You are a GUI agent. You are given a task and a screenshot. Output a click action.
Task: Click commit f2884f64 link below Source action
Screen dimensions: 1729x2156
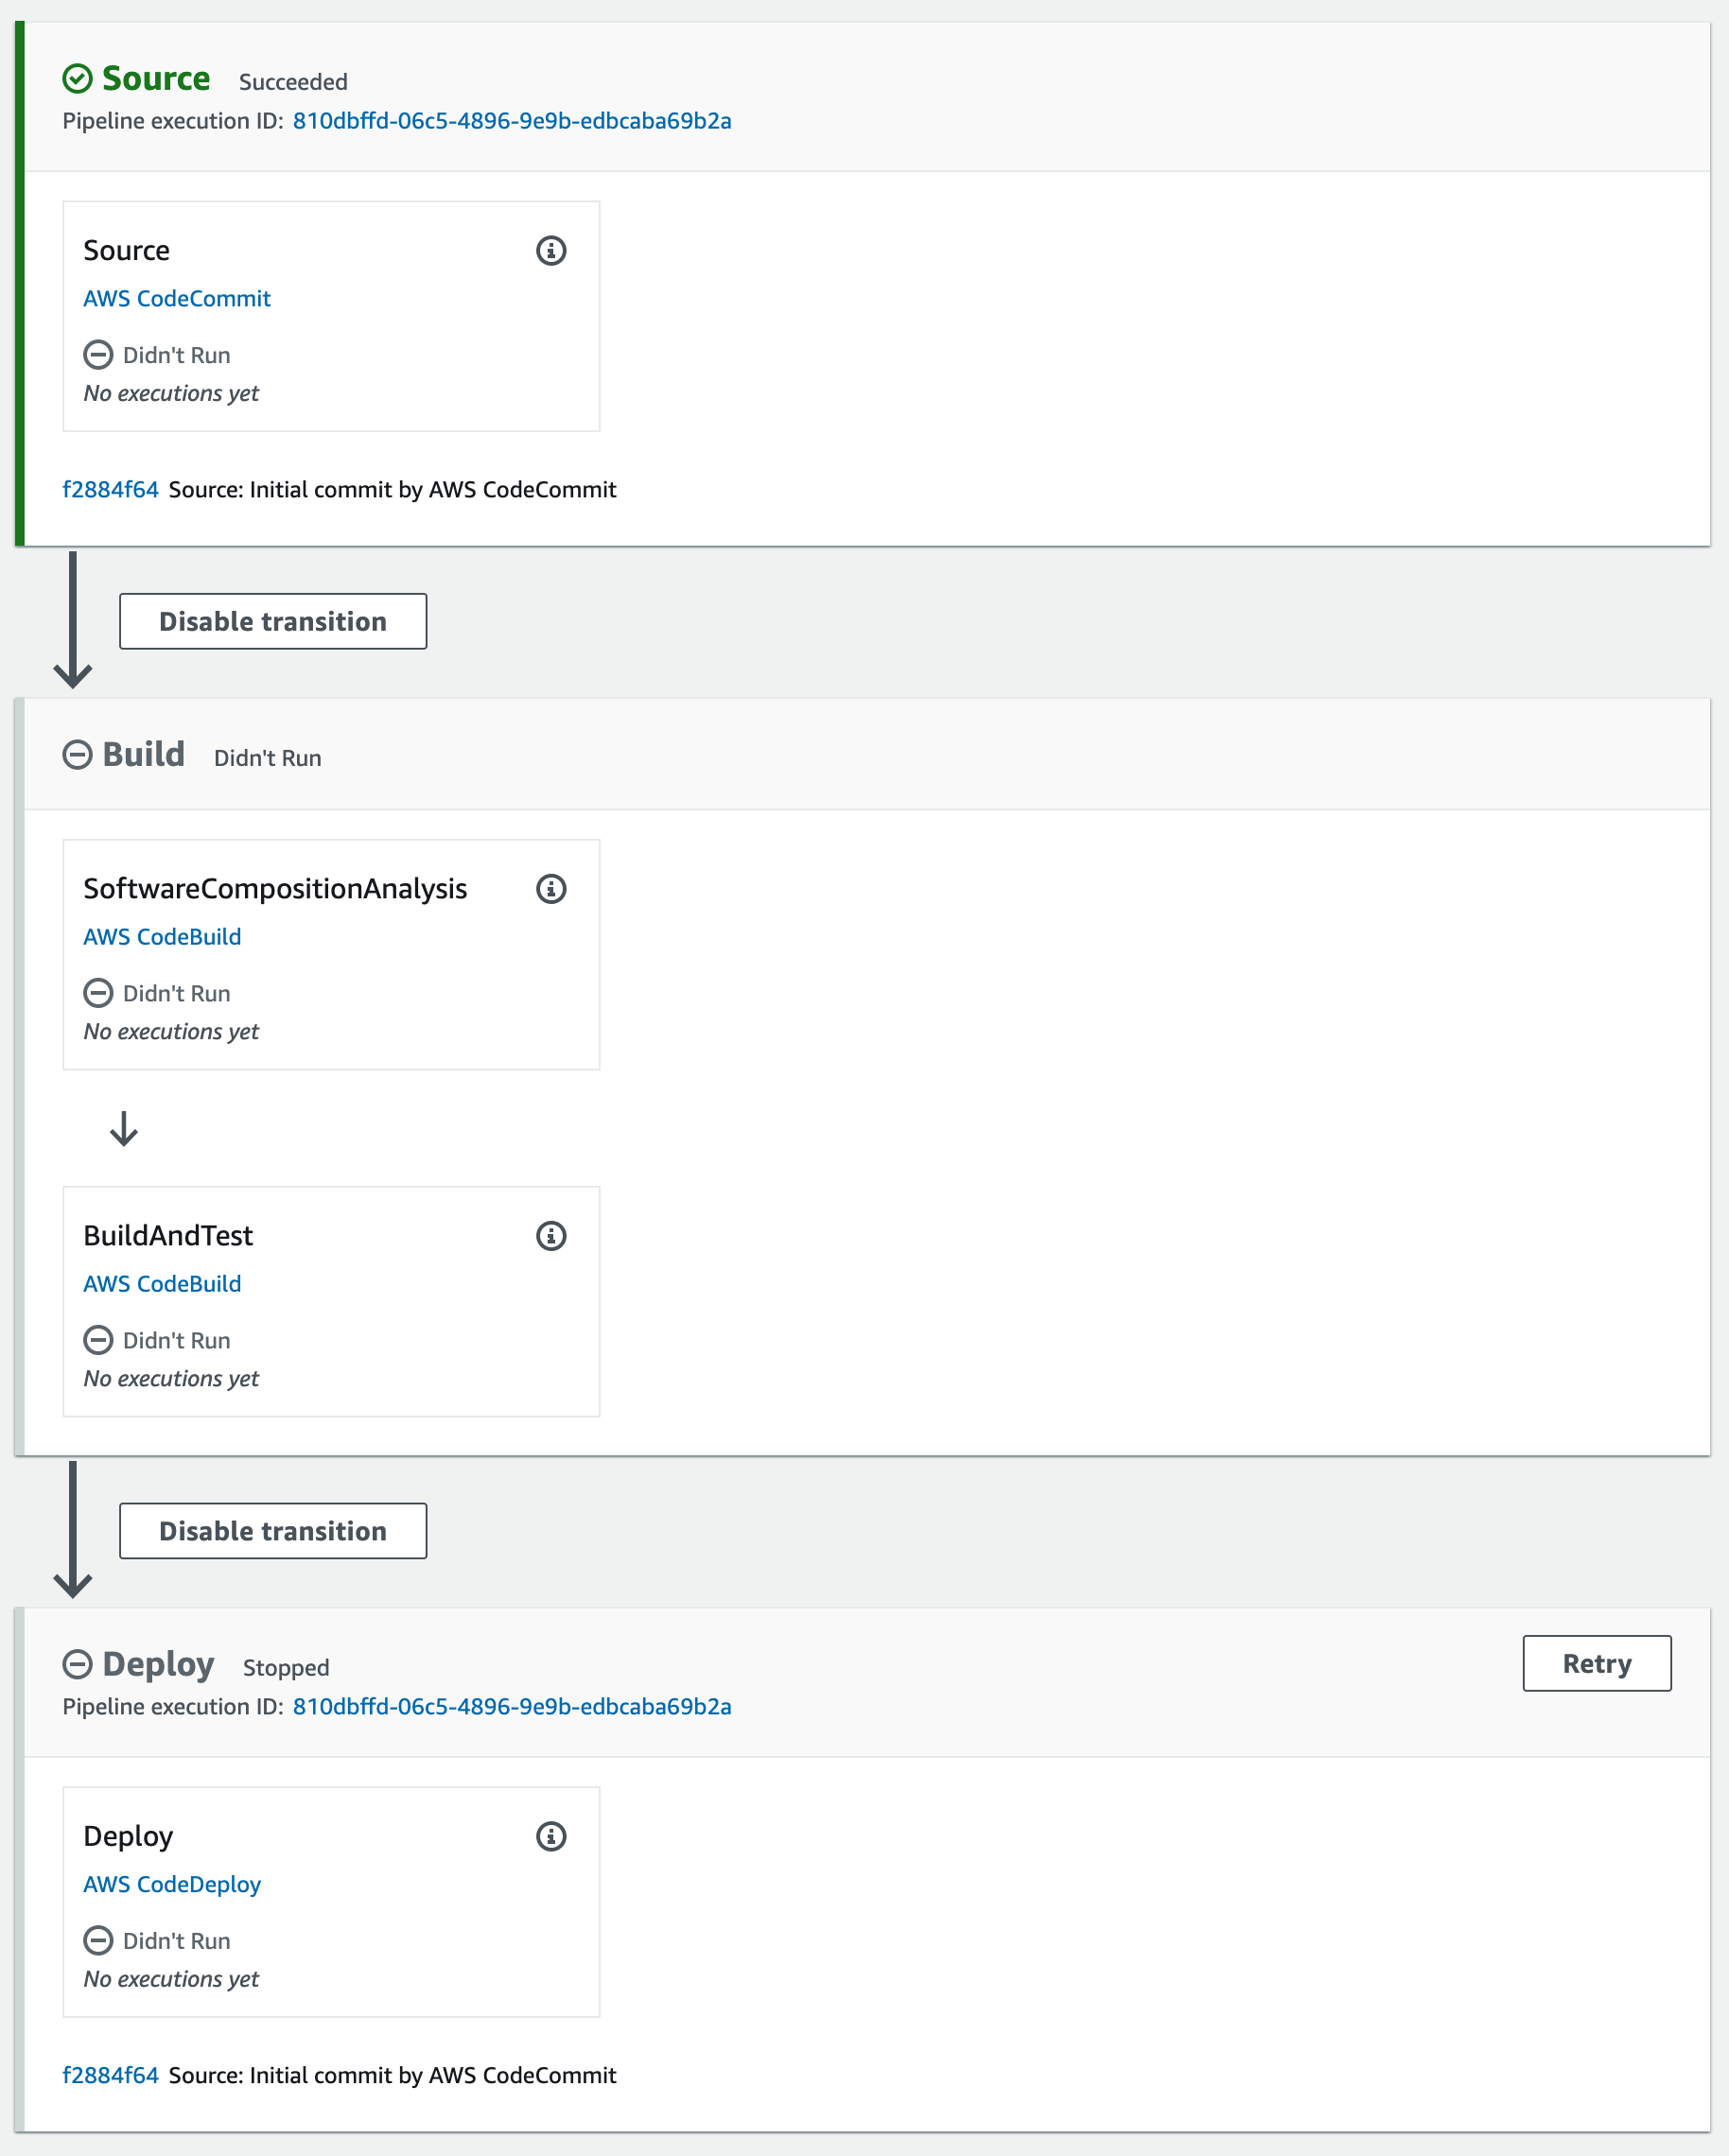pyautogui.click(x=110, y=489)
